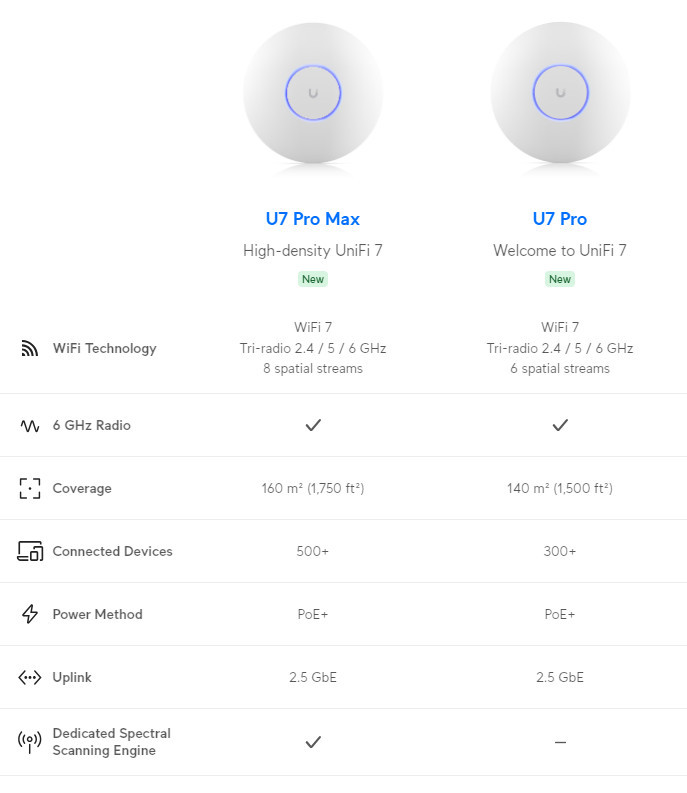Open the U7 Pro Max product link
Image resolution: width=687 pixels, height=793 pixels.
click(313, 219)
